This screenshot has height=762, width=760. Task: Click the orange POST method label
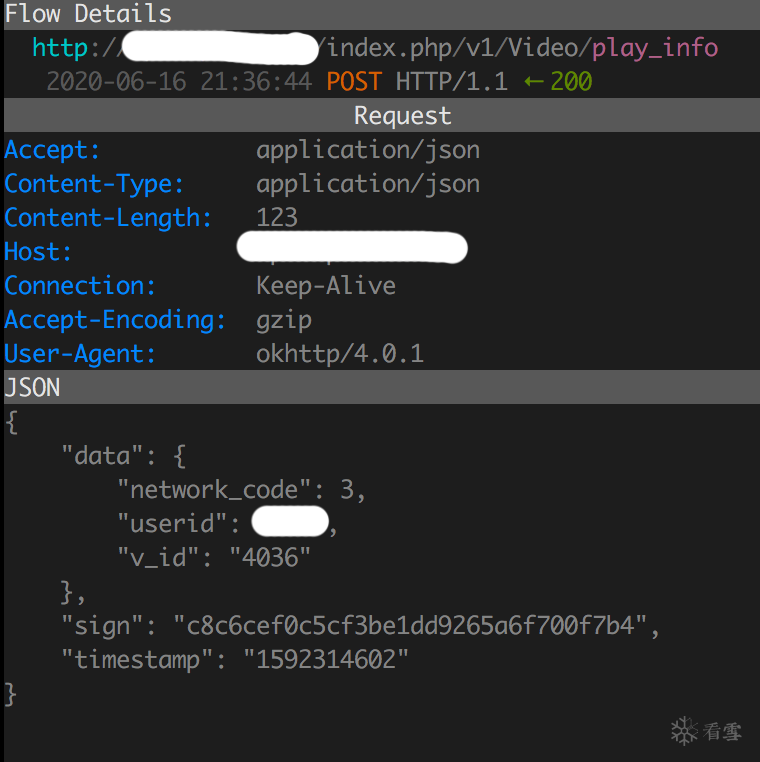[x=354, y=81]
